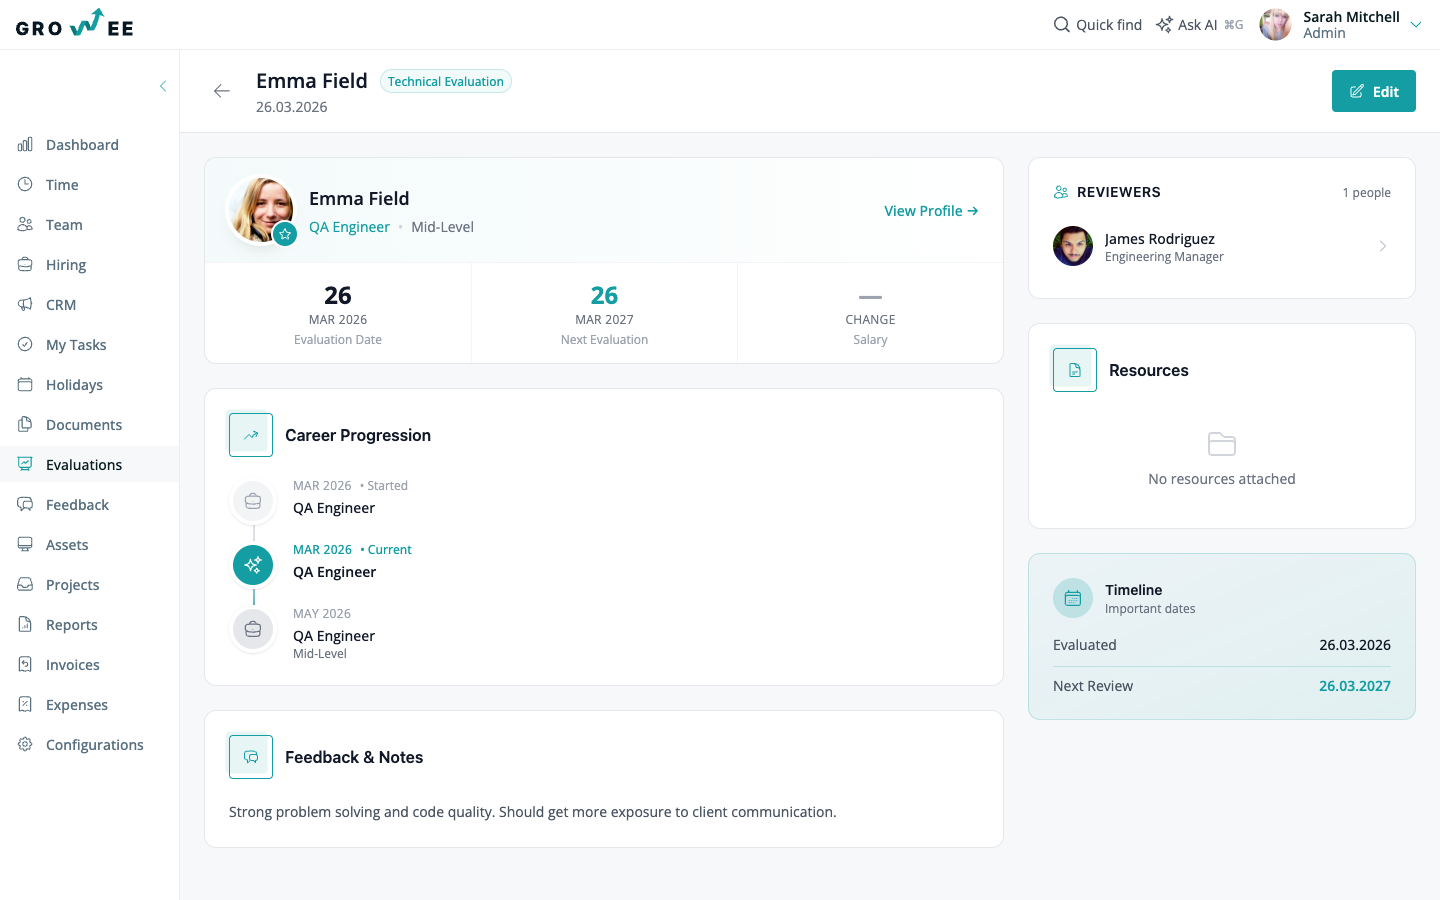Click the Growee logo

click(x=75, y=24)
